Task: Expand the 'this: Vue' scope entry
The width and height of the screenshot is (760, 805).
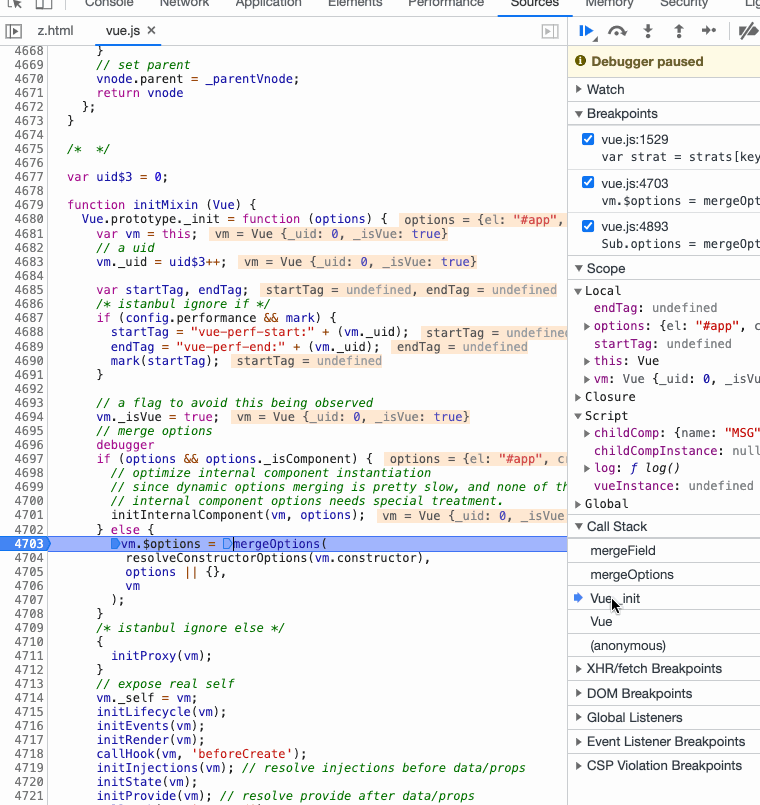Action: (x=586, y=361)
